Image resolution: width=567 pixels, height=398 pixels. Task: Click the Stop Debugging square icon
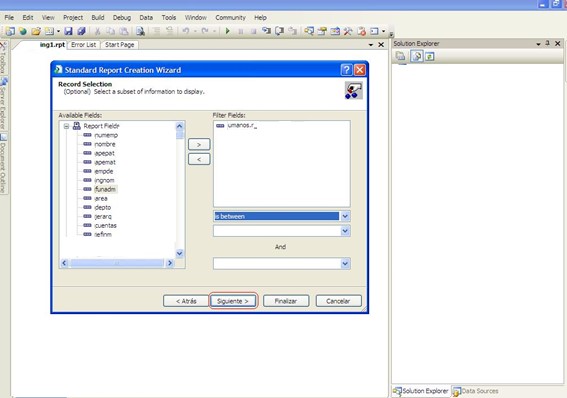click(x=253, y=31)
